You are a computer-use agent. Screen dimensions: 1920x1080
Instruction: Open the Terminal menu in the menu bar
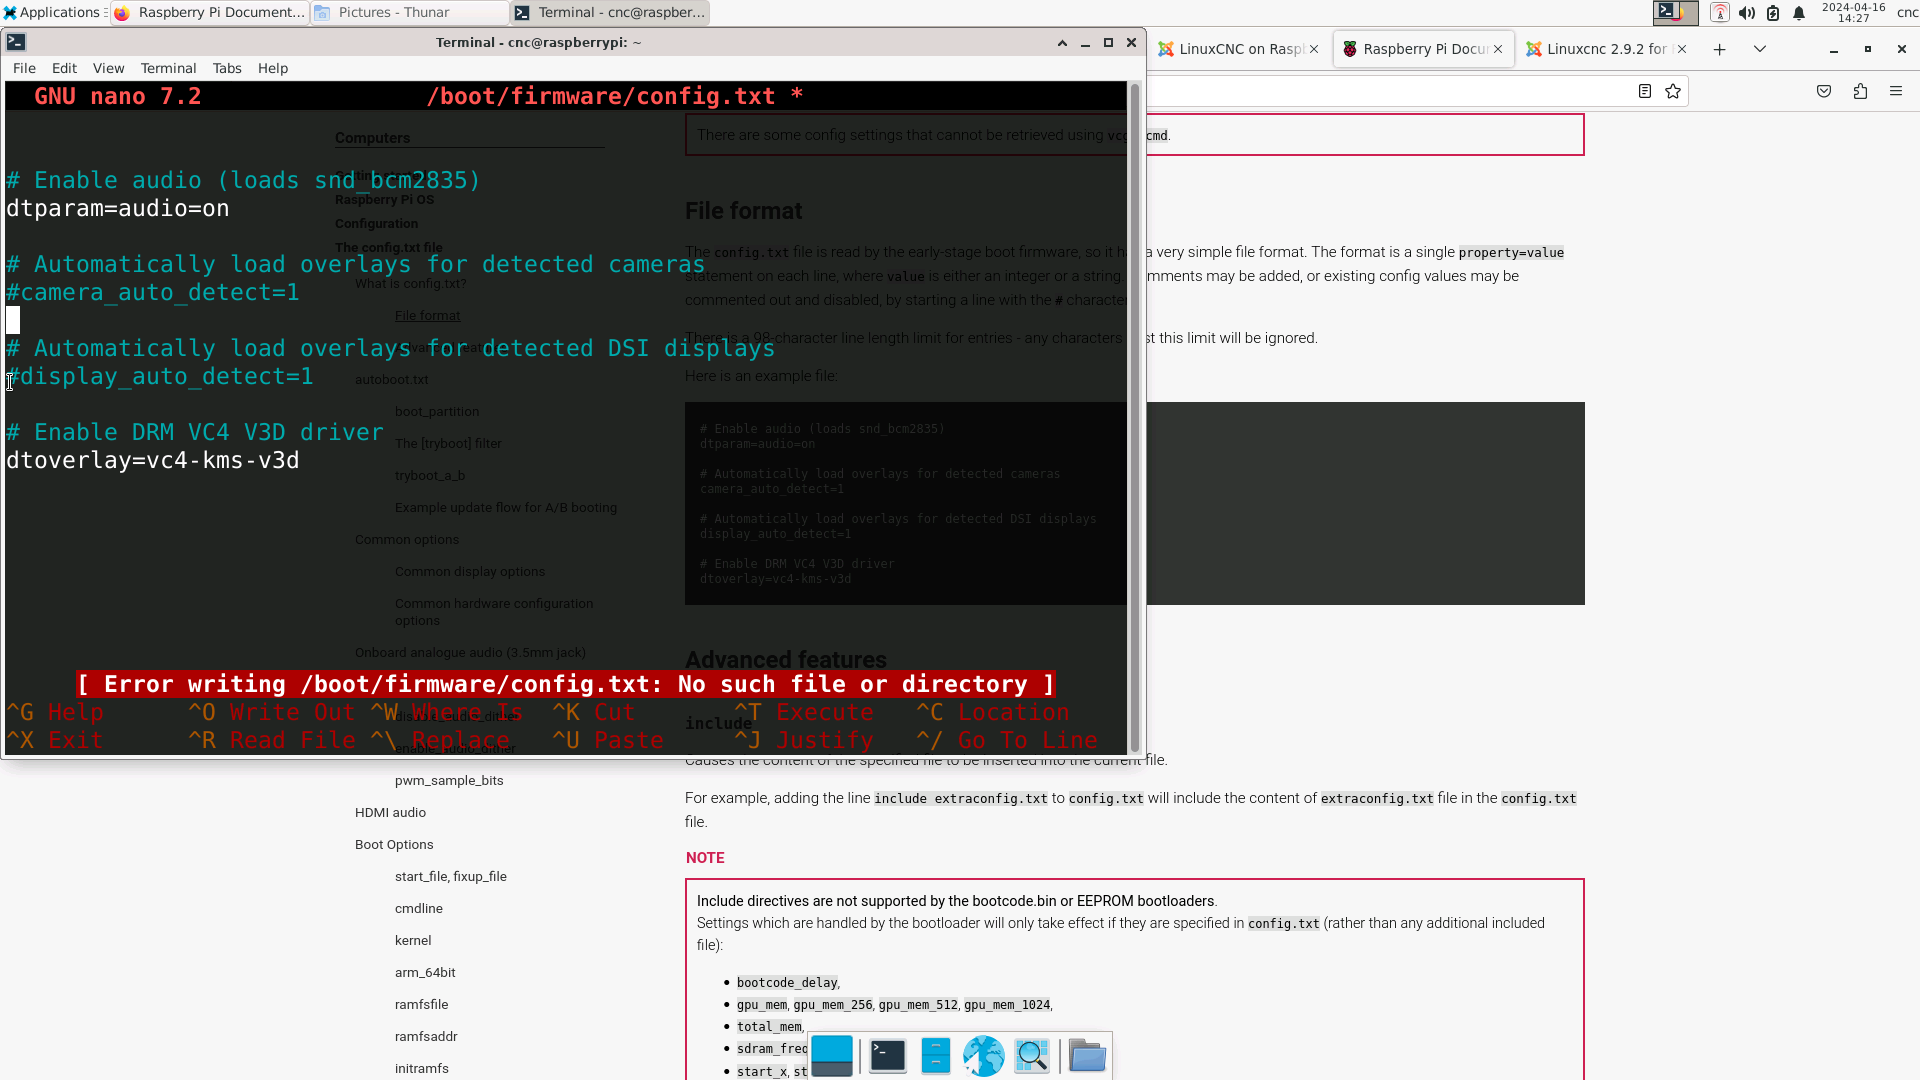coord(168,68)
